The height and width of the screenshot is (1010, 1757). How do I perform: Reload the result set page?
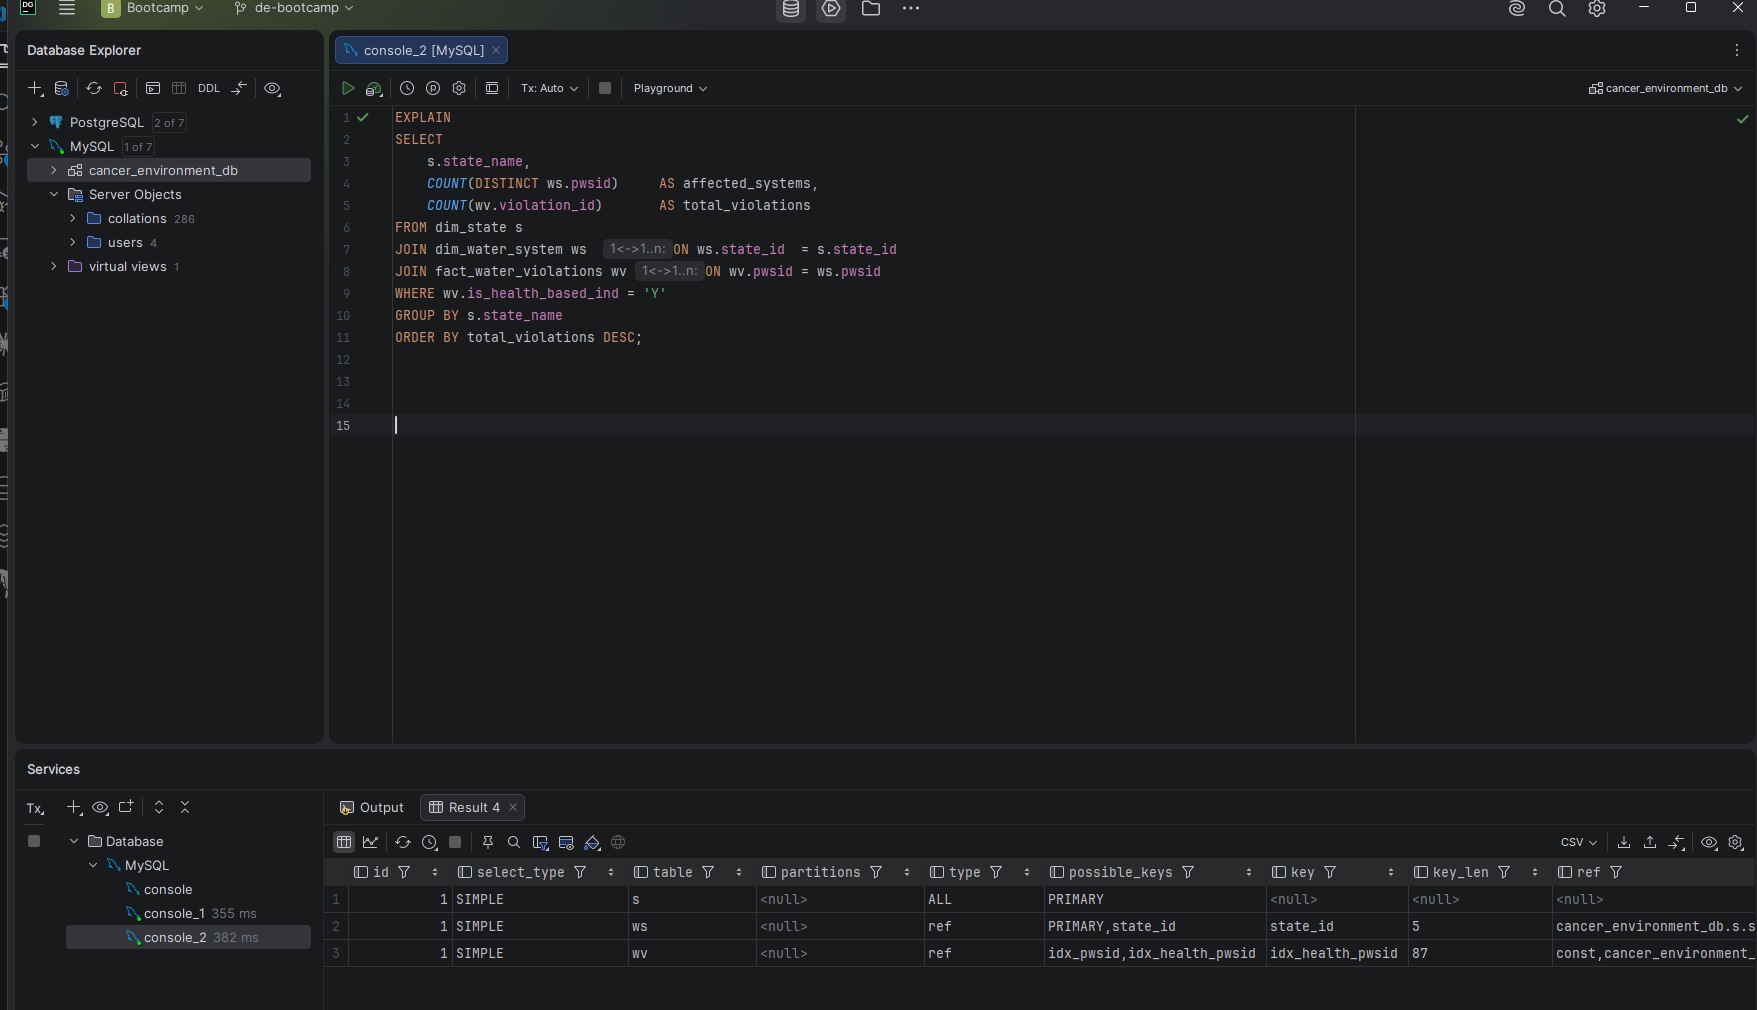pos(403,842)
